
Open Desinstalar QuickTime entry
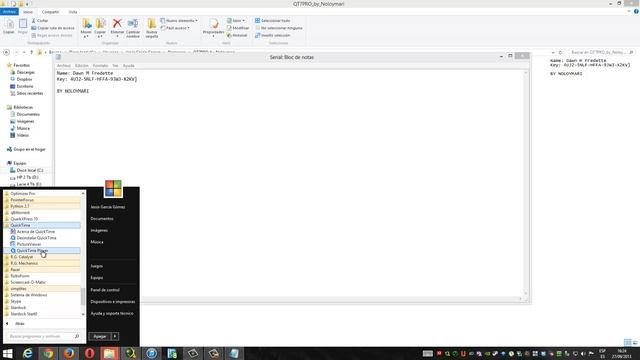(x=36, y=238)
